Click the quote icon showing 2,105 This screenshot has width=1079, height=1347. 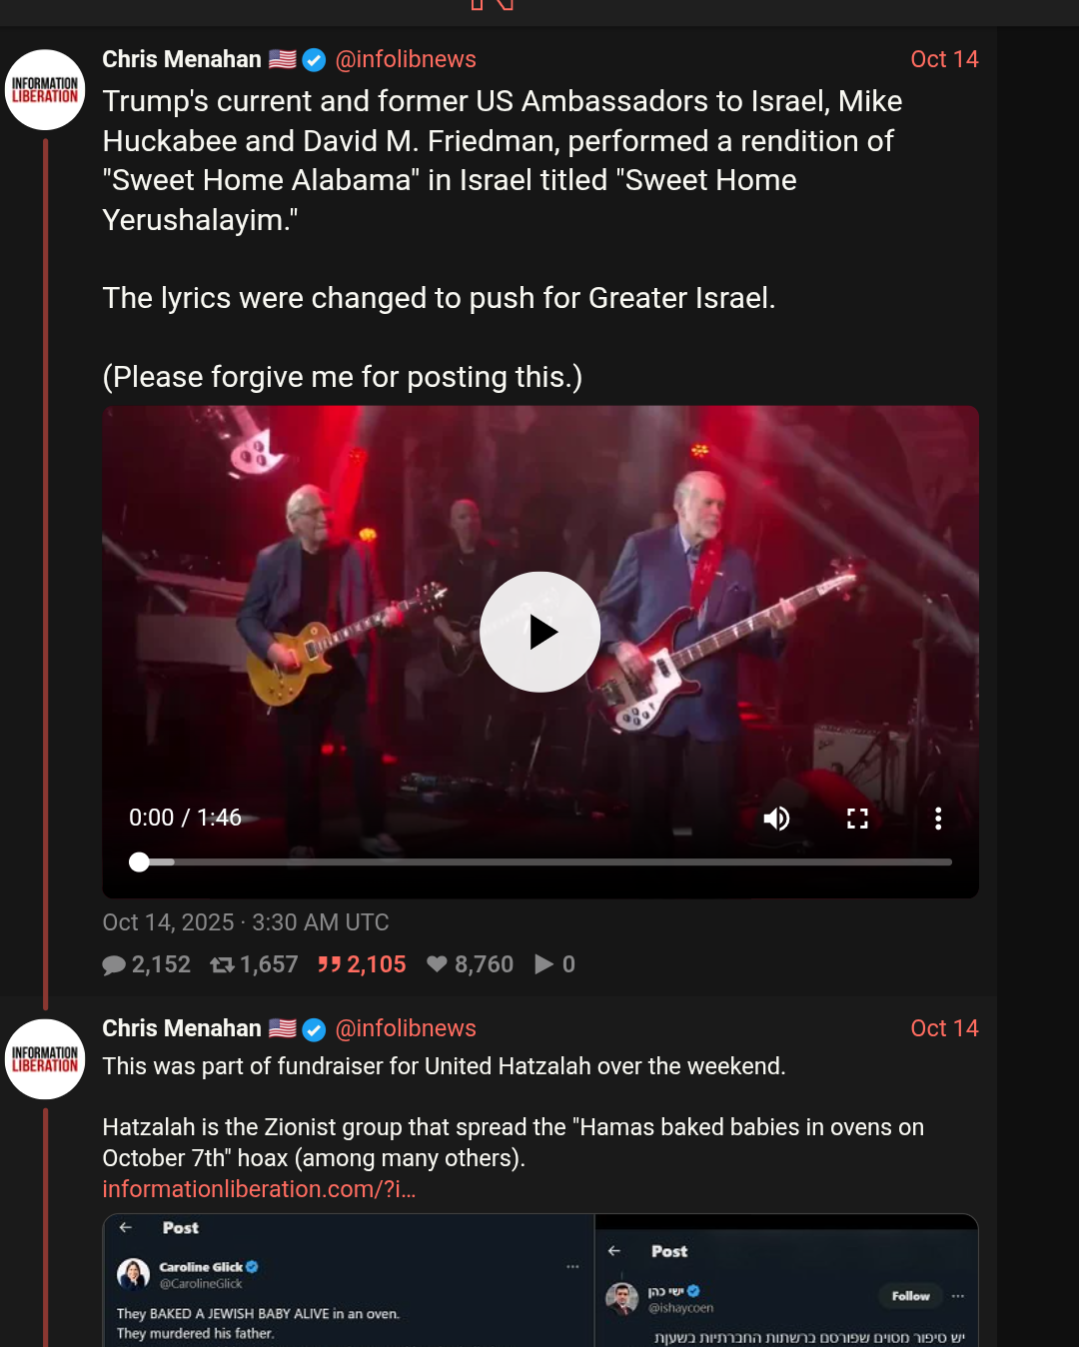point(329,965)
